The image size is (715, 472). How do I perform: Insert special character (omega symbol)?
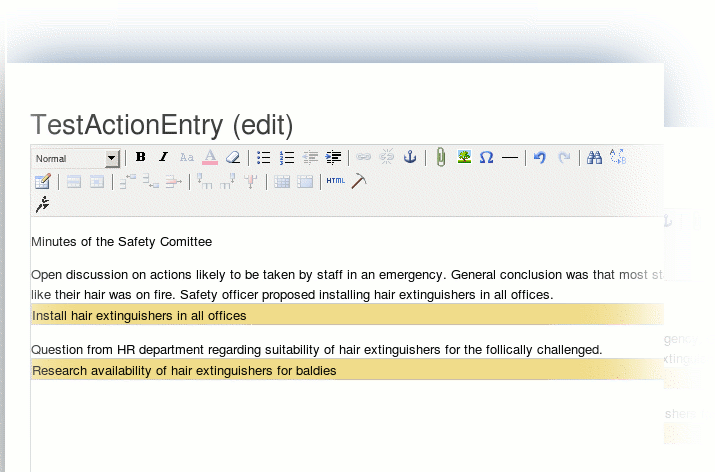pyautogui.click(x=487, y=157)
